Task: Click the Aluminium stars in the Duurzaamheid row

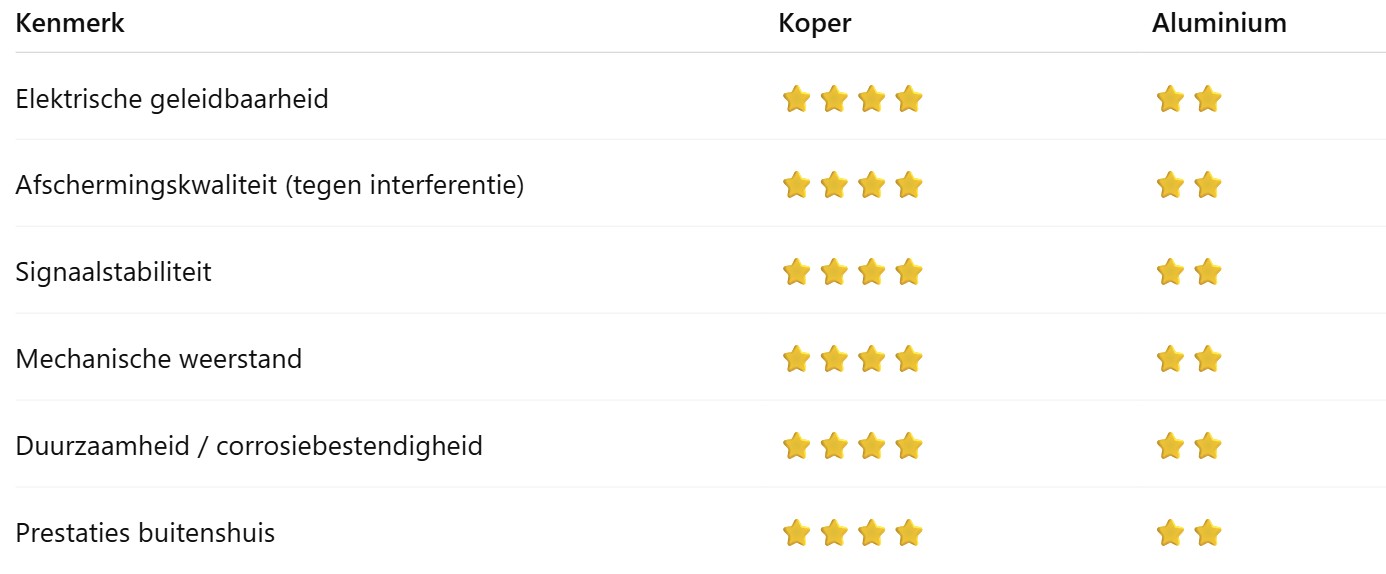Action: pos(1189,446)
